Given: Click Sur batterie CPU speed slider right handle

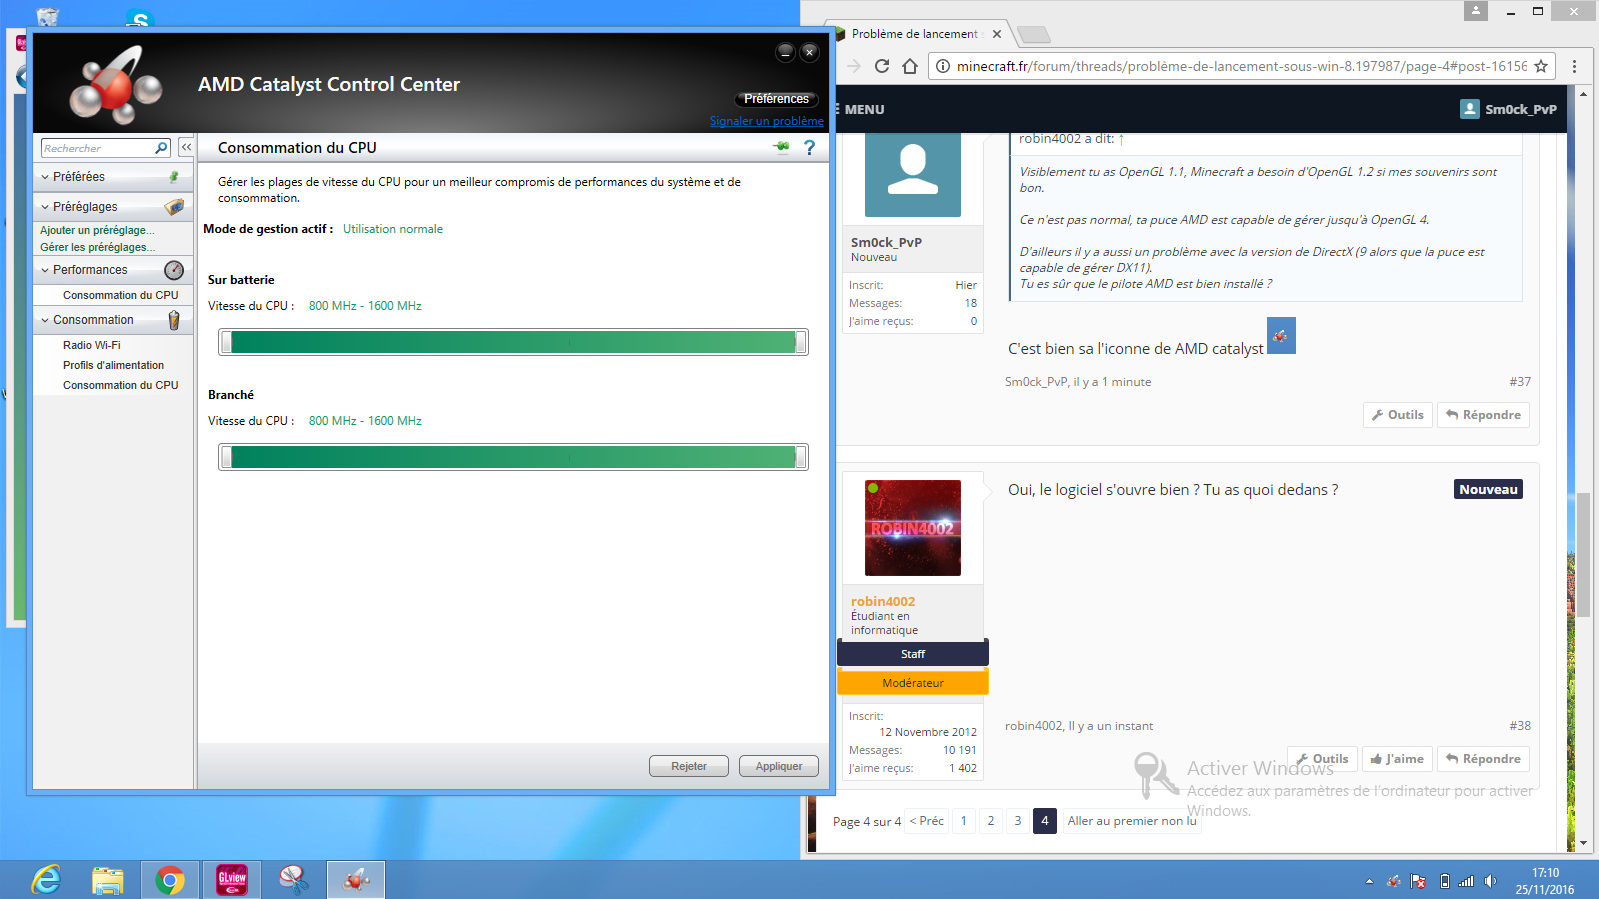Looking at the screenshot, I should pyautogui.click(x=801, y=342).
